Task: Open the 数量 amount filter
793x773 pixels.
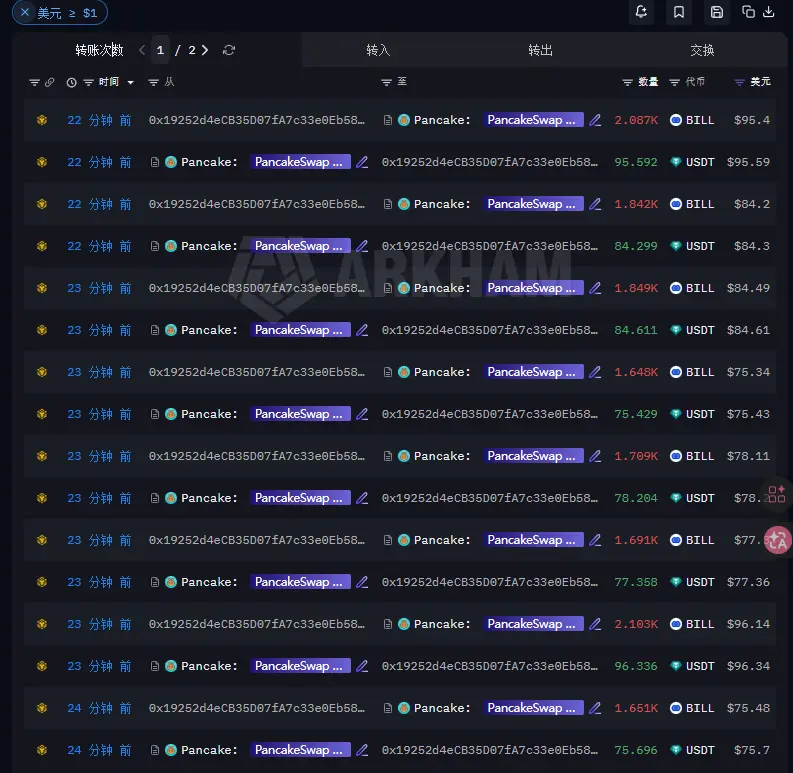Action: [627, 82]
